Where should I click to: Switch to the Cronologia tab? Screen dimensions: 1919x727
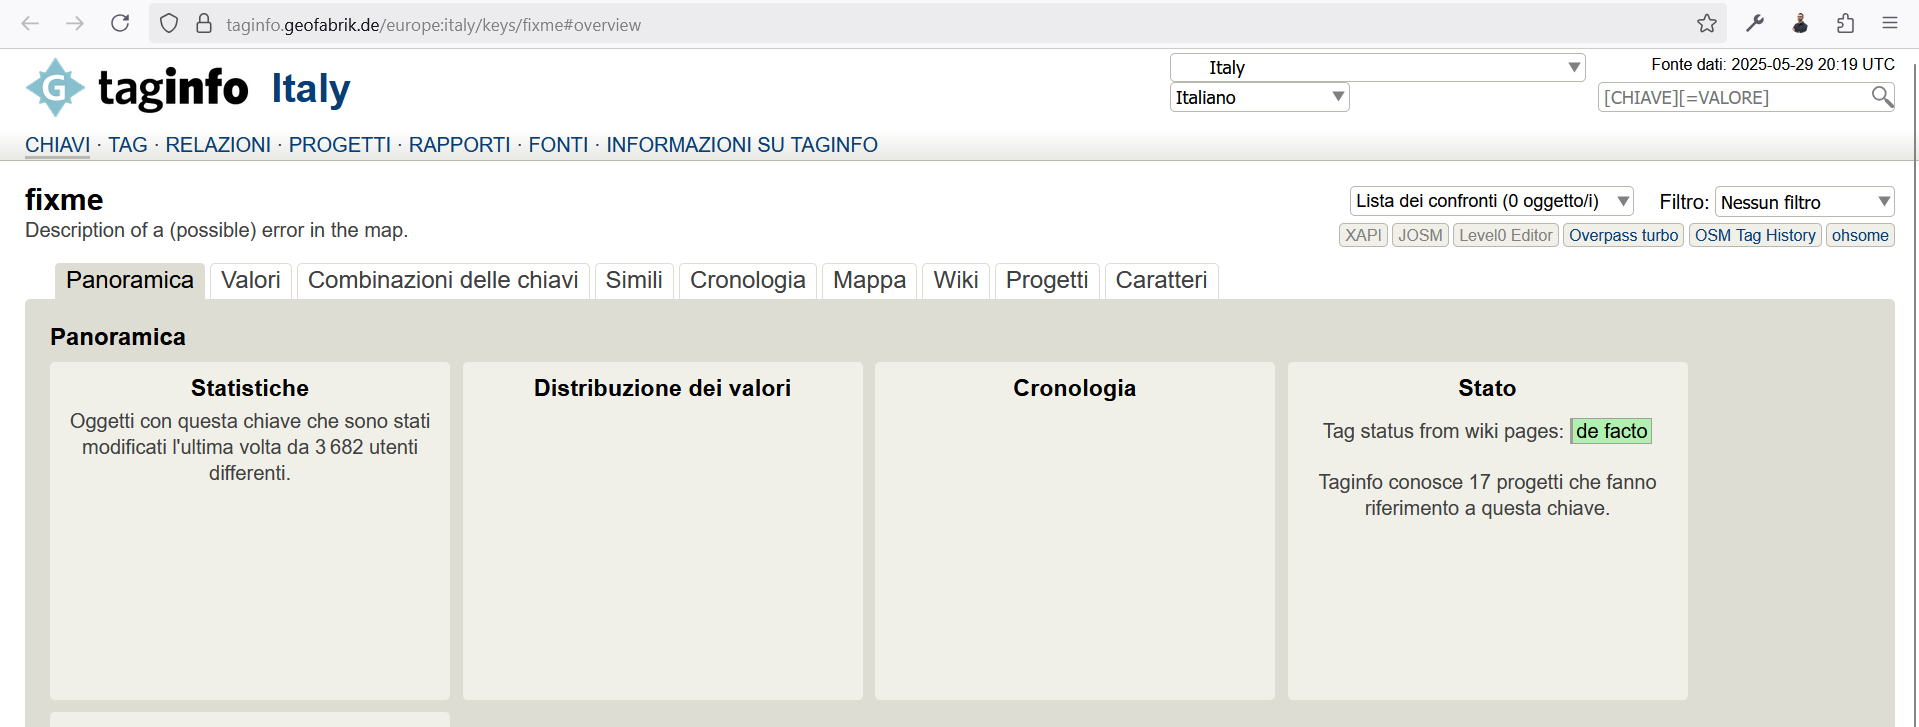(748, 280)
